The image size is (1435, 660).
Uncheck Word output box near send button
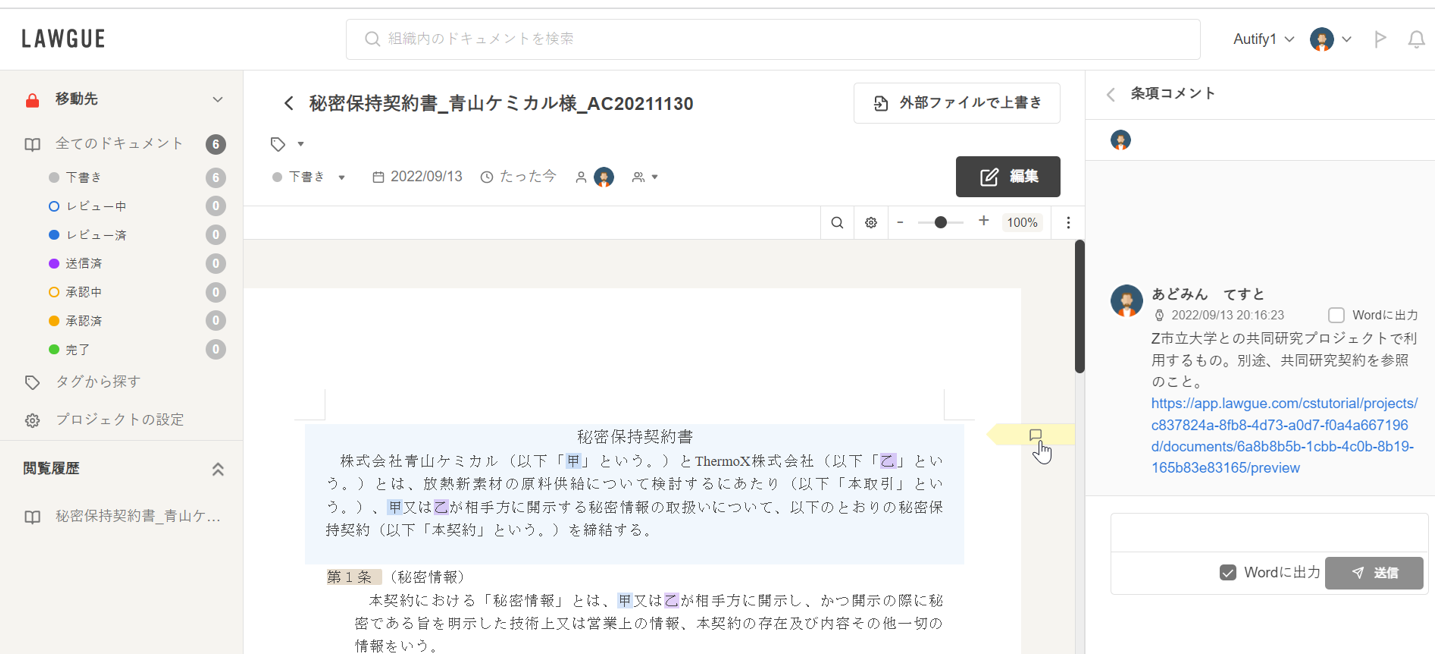pos(1228,573)
